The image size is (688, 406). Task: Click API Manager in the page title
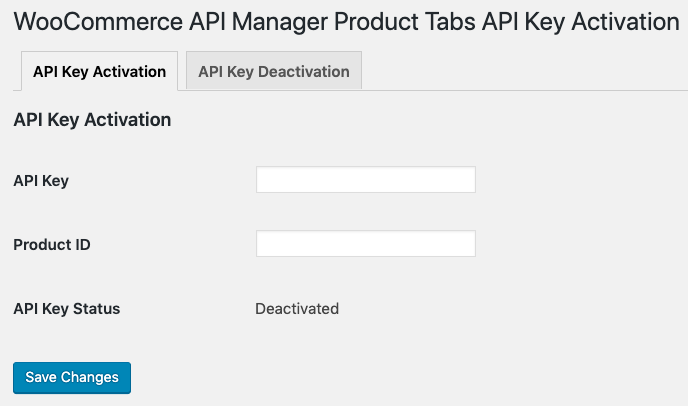point(258,23)
